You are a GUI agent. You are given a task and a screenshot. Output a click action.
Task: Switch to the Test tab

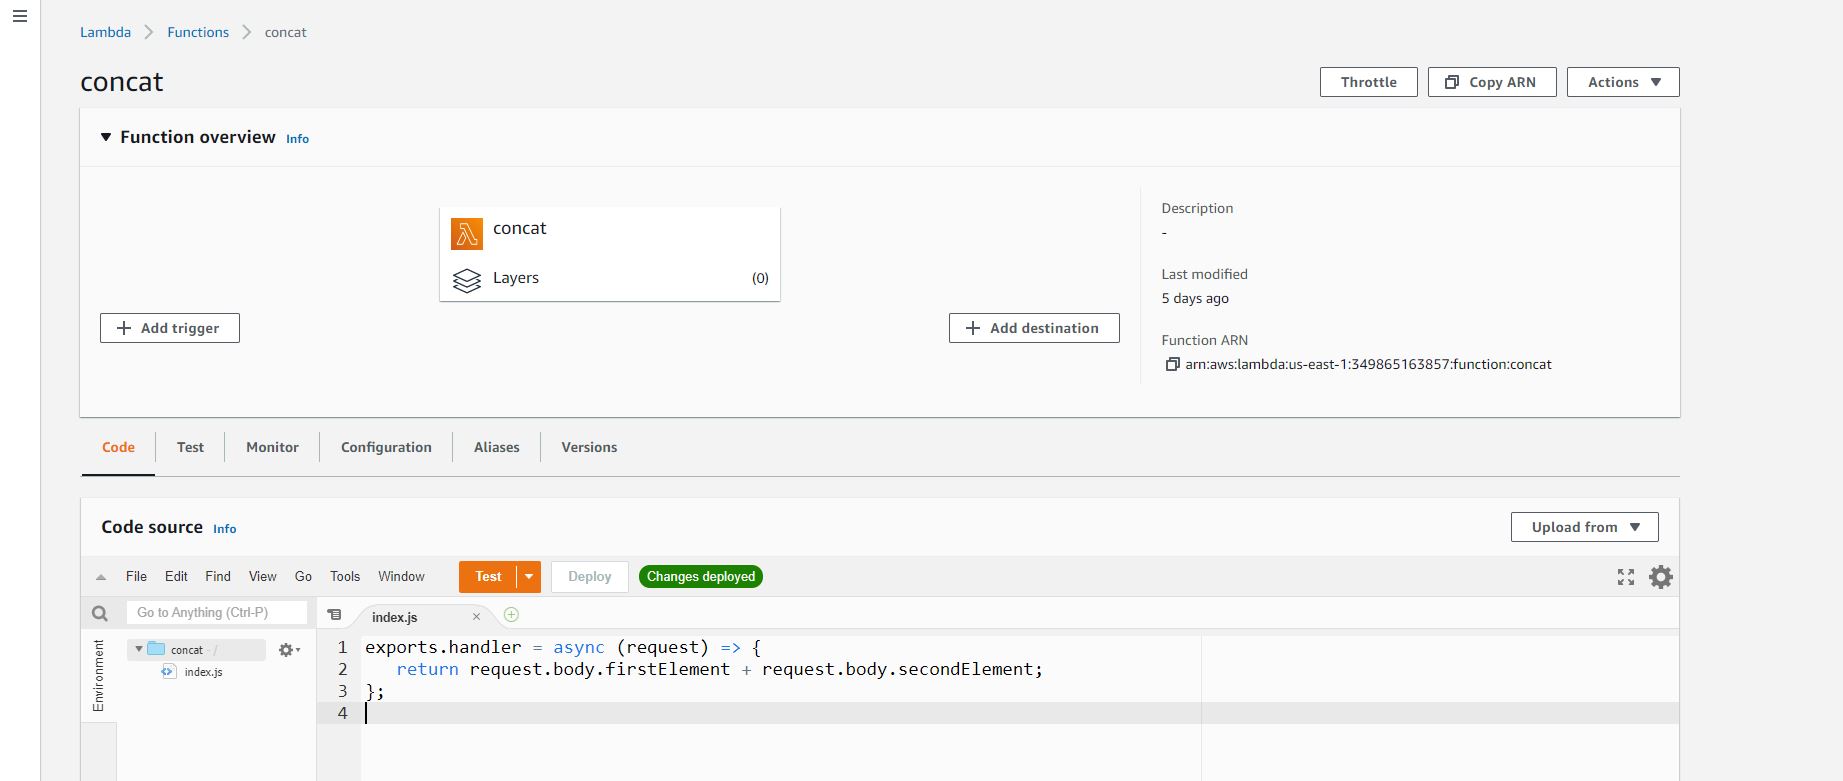(x=190, y=447)
